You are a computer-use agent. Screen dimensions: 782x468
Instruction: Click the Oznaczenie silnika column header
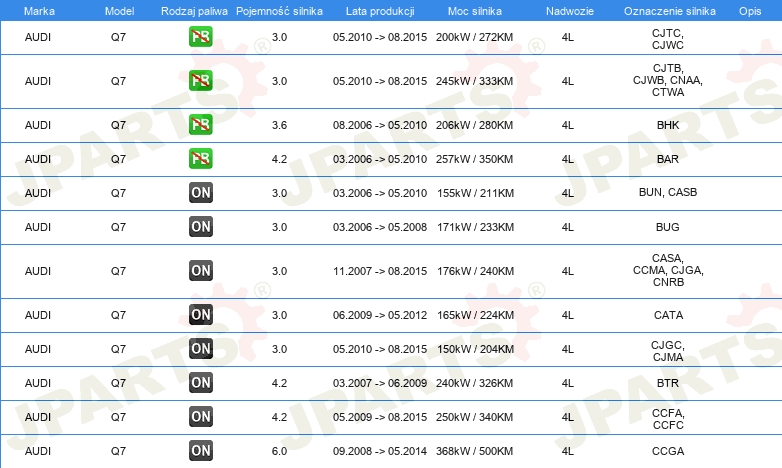669,11
